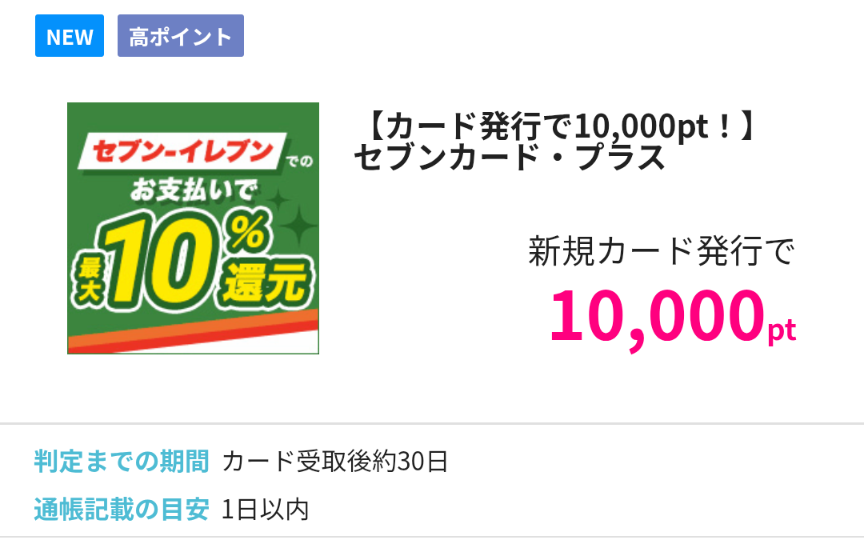864x552 pixels.
Task: Click the 高ポイント badge
Action: click(180, 37)
